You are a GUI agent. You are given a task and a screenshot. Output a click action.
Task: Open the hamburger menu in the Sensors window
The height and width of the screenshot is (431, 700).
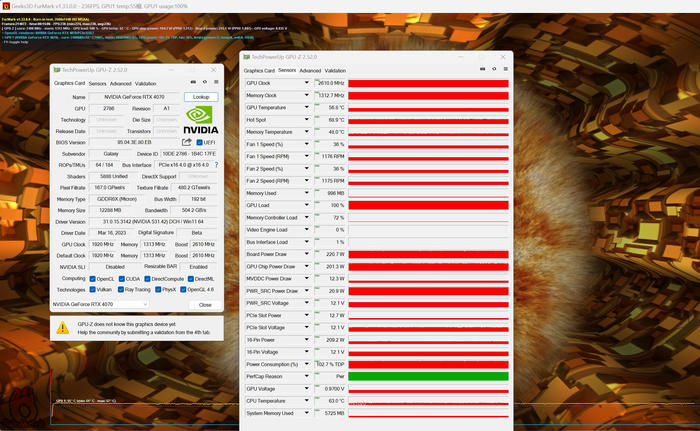click(x=506, y=69)
